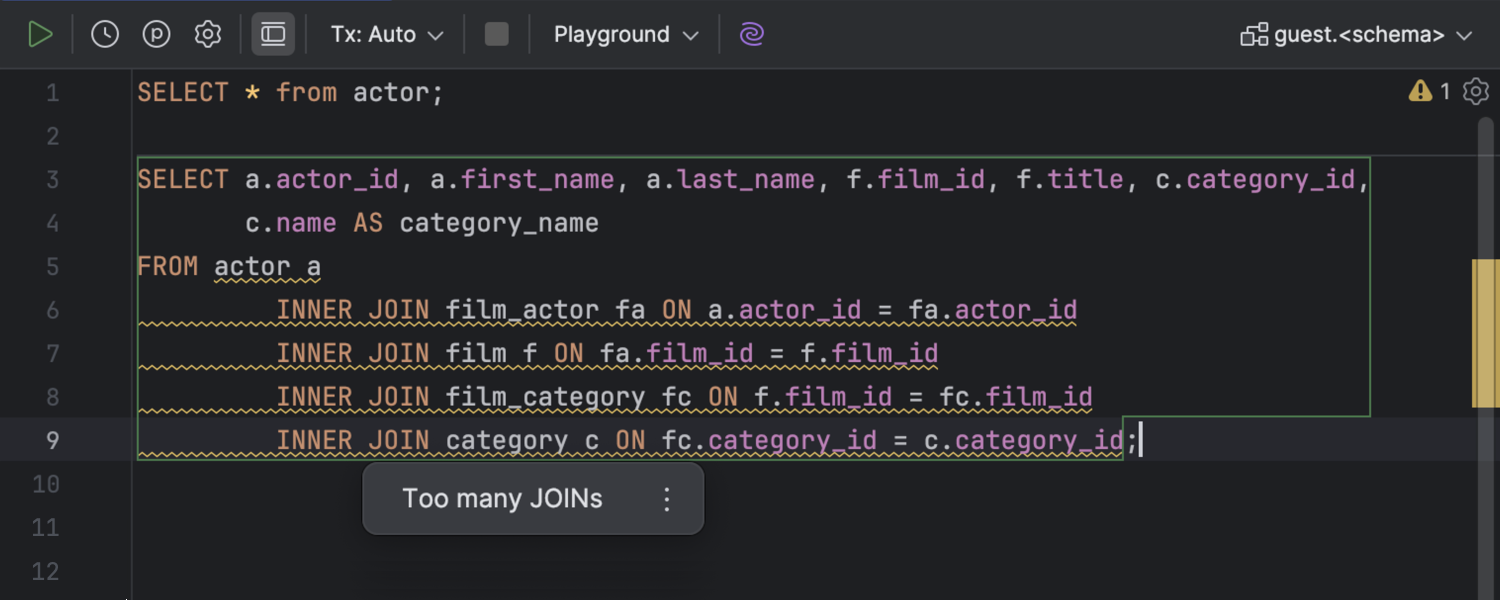Click the stop query square icon

496,33
